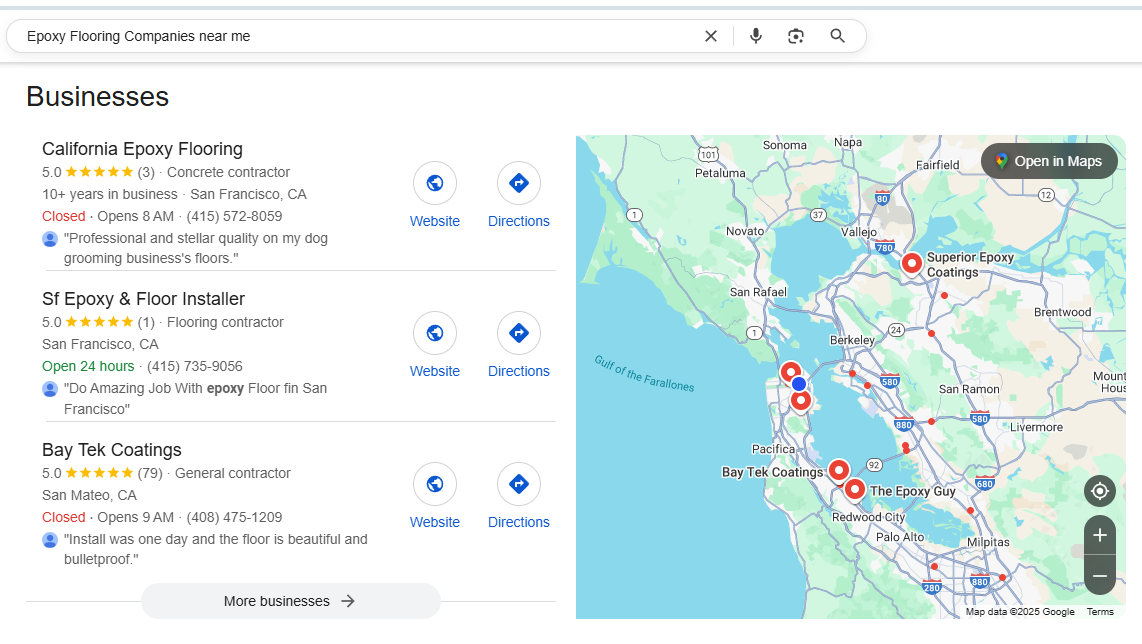Select The Epoxy Guy map pin

(854, 489)
